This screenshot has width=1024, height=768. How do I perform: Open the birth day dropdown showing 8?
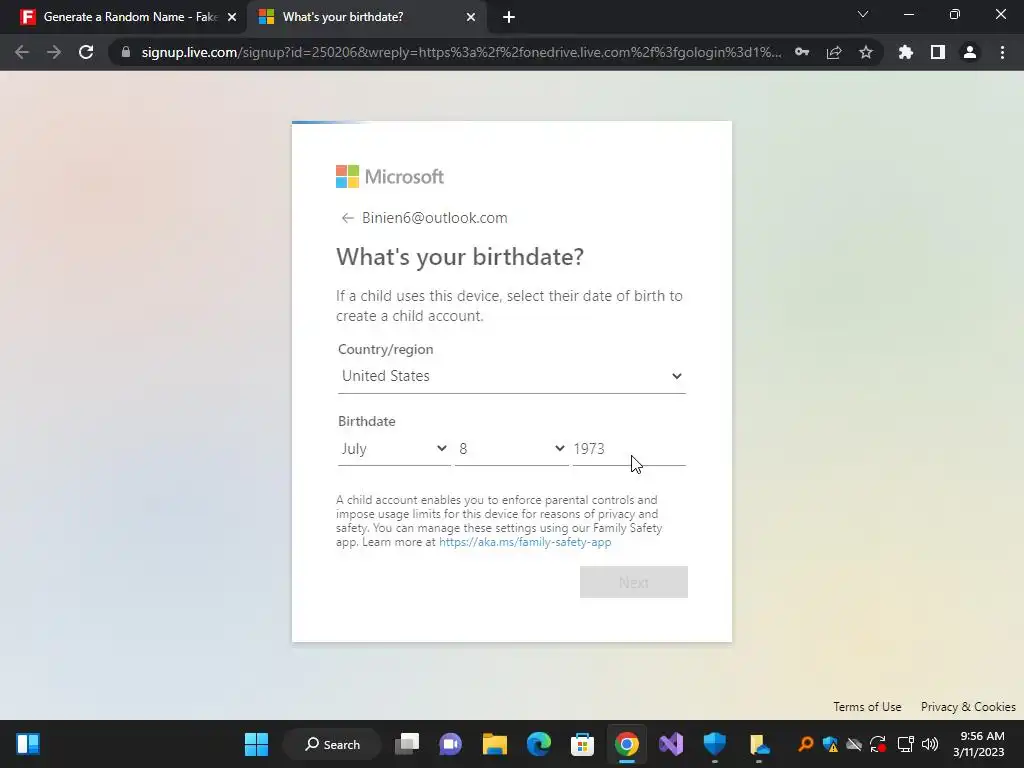point(511,449)
